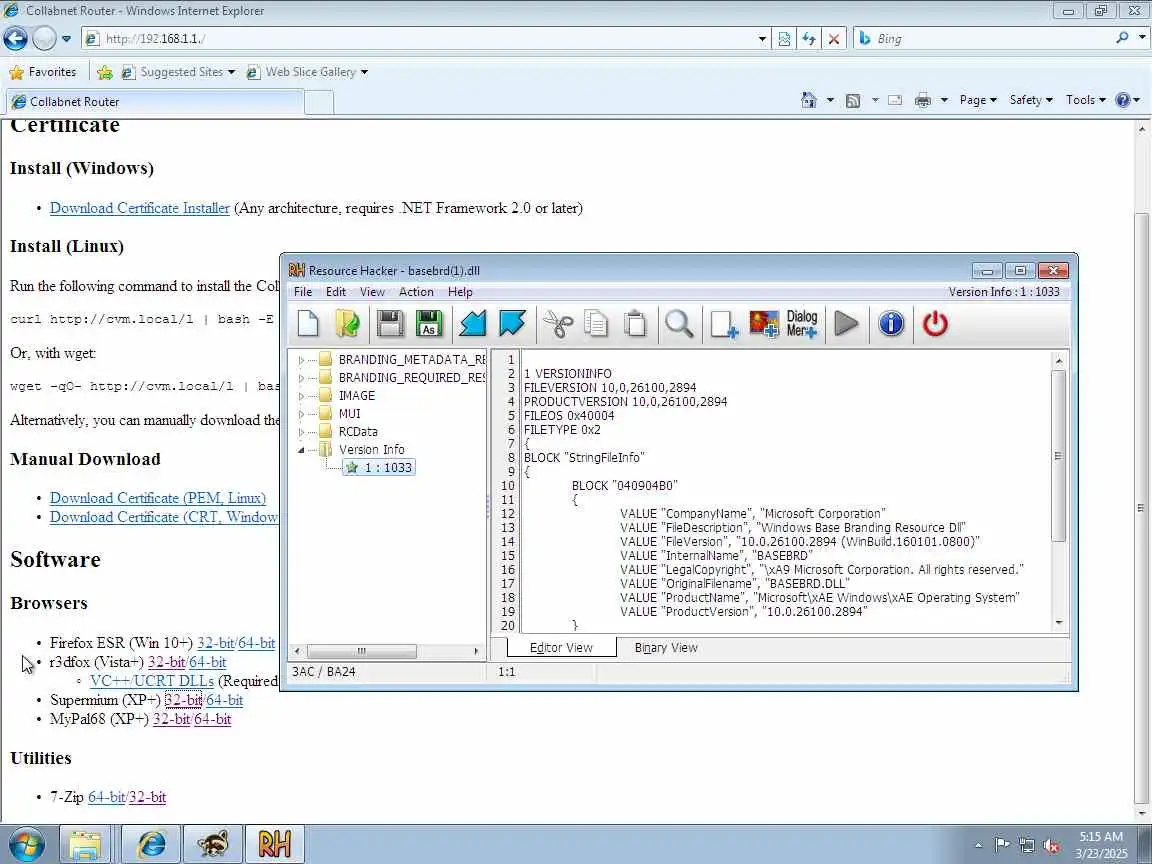Switch to the Binary View tab
1152x864 pixels.
(666, 647)
